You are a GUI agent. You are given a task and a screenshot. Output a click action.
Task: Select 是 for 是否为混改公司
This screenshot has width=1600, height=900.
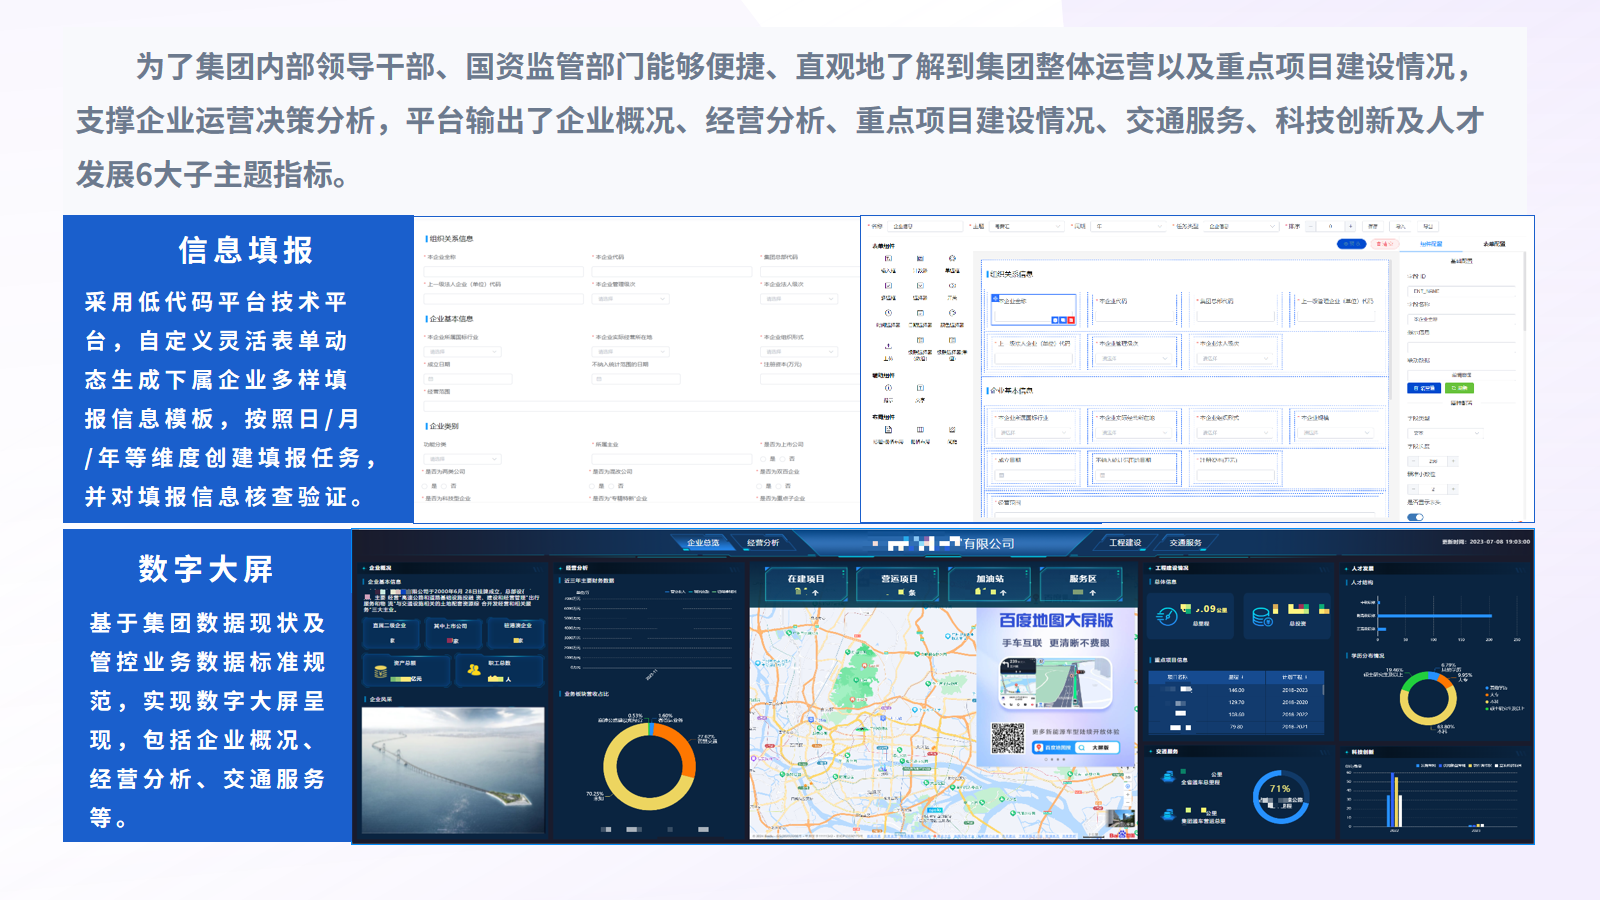coord(592,486)
